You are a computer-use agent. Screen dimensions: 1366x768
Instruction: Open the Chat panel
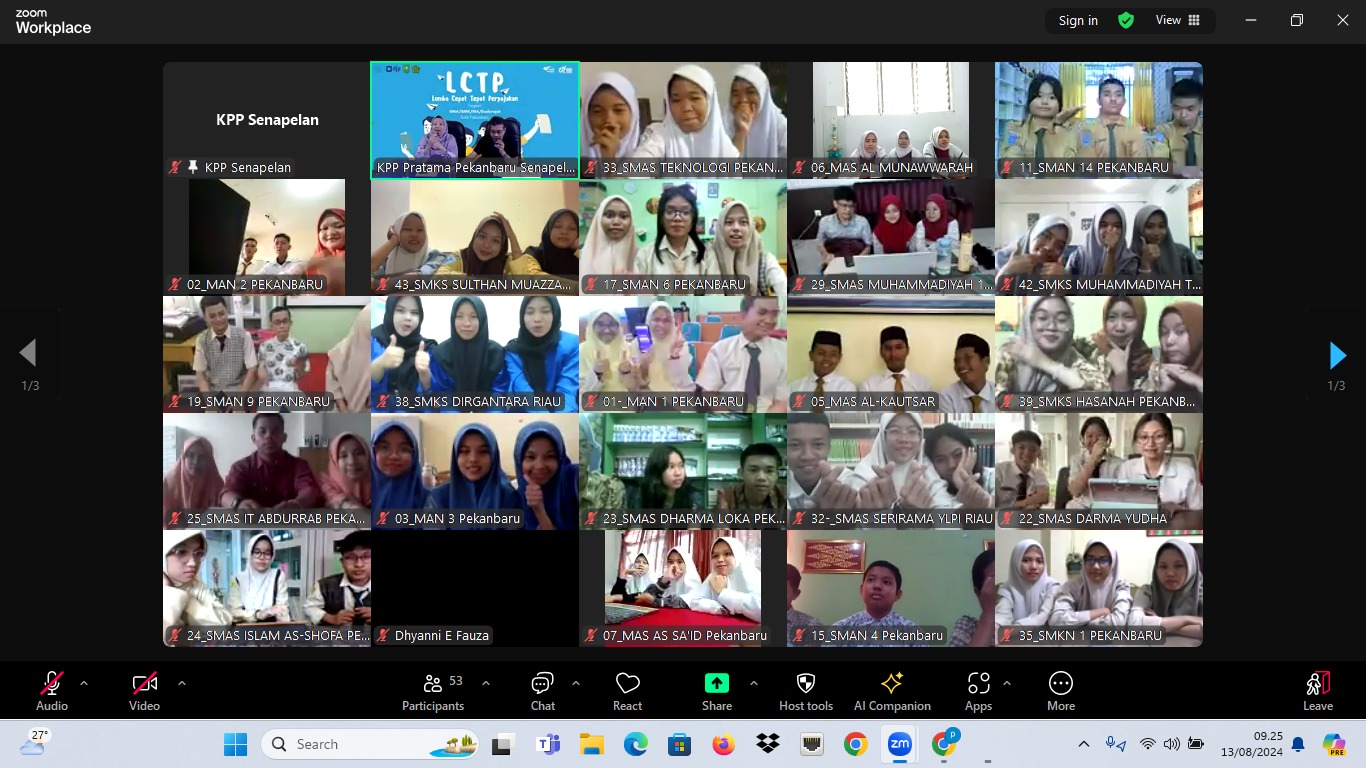(x=543, y=691)
